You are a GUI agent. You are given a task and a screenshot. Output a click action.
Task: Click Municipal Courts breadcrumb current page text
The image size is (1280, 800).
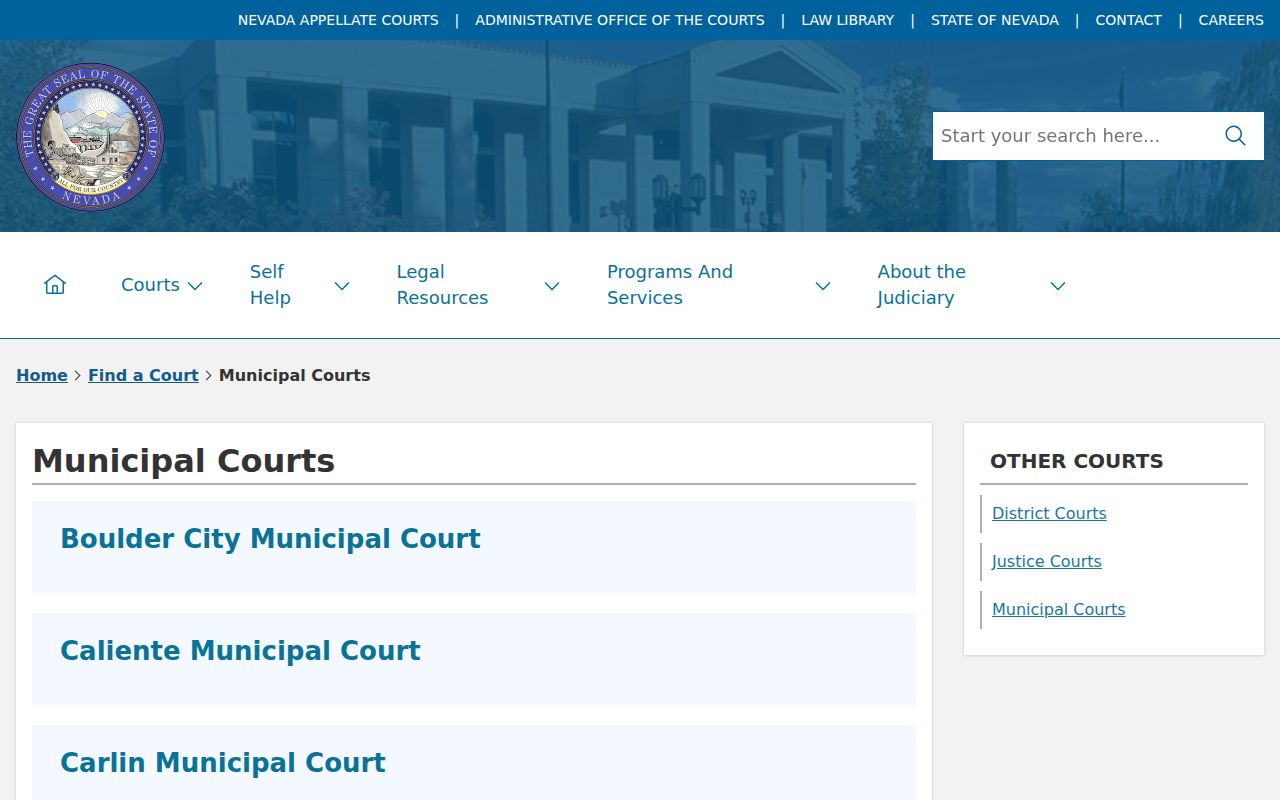click(x=295, y=375)
